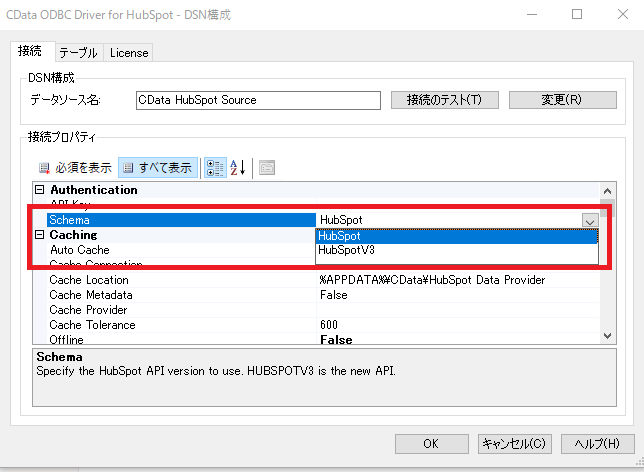Choose HubSpotV3 in the dropdown list
The width and height of the screenshot is (644, 472).
[456, 250]
